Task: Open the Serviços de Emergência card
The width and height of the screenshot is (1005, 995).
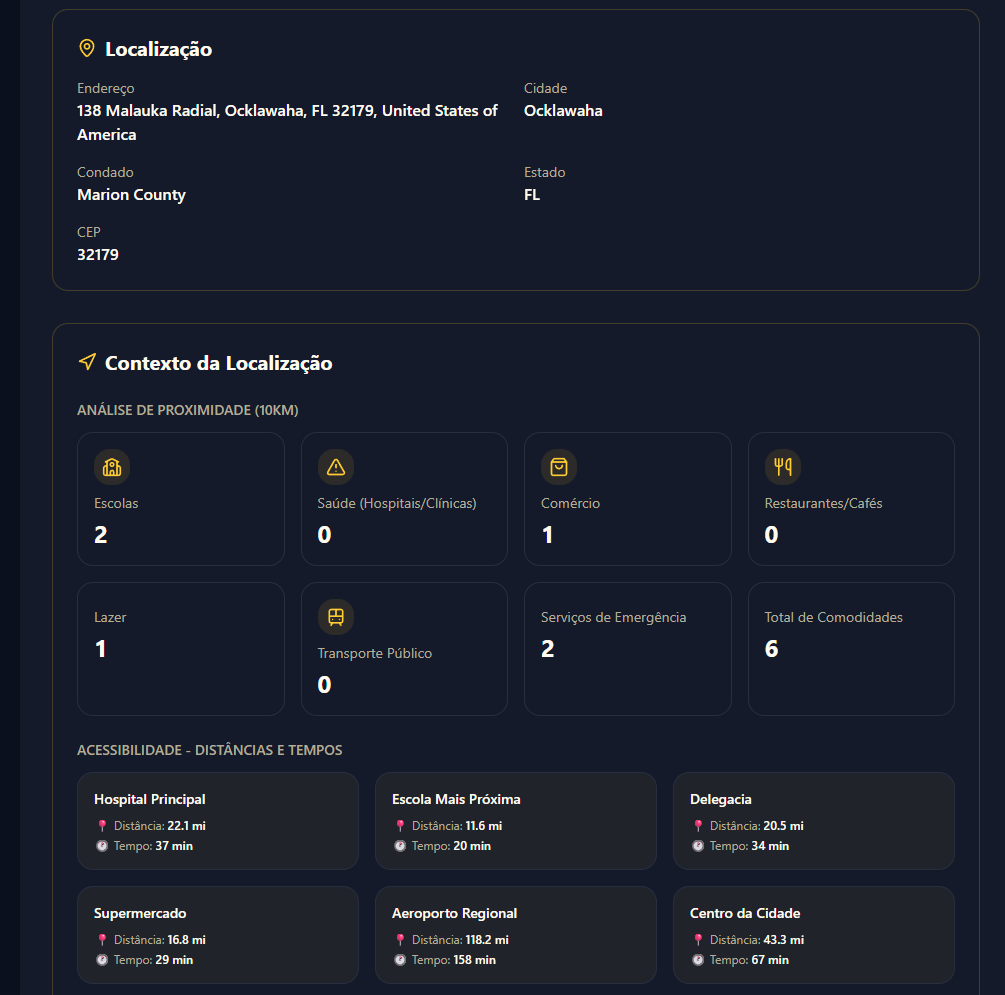Action: click(x=627, y=649)
